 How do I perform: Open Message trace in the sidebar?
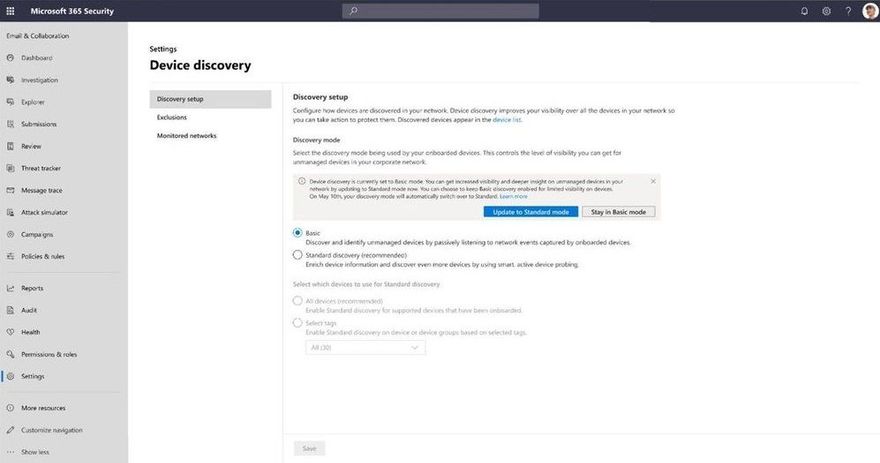click(x=42, y=190)
